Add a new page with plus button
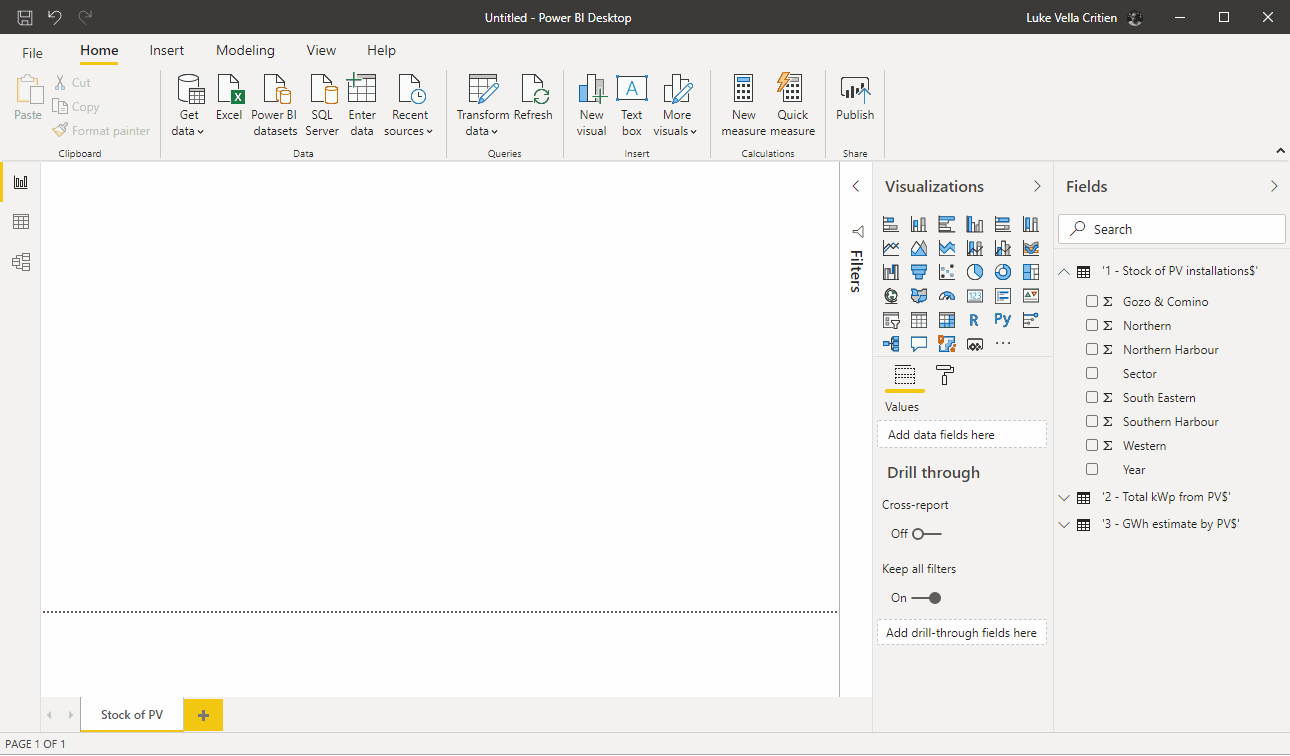 click(203, 715)
